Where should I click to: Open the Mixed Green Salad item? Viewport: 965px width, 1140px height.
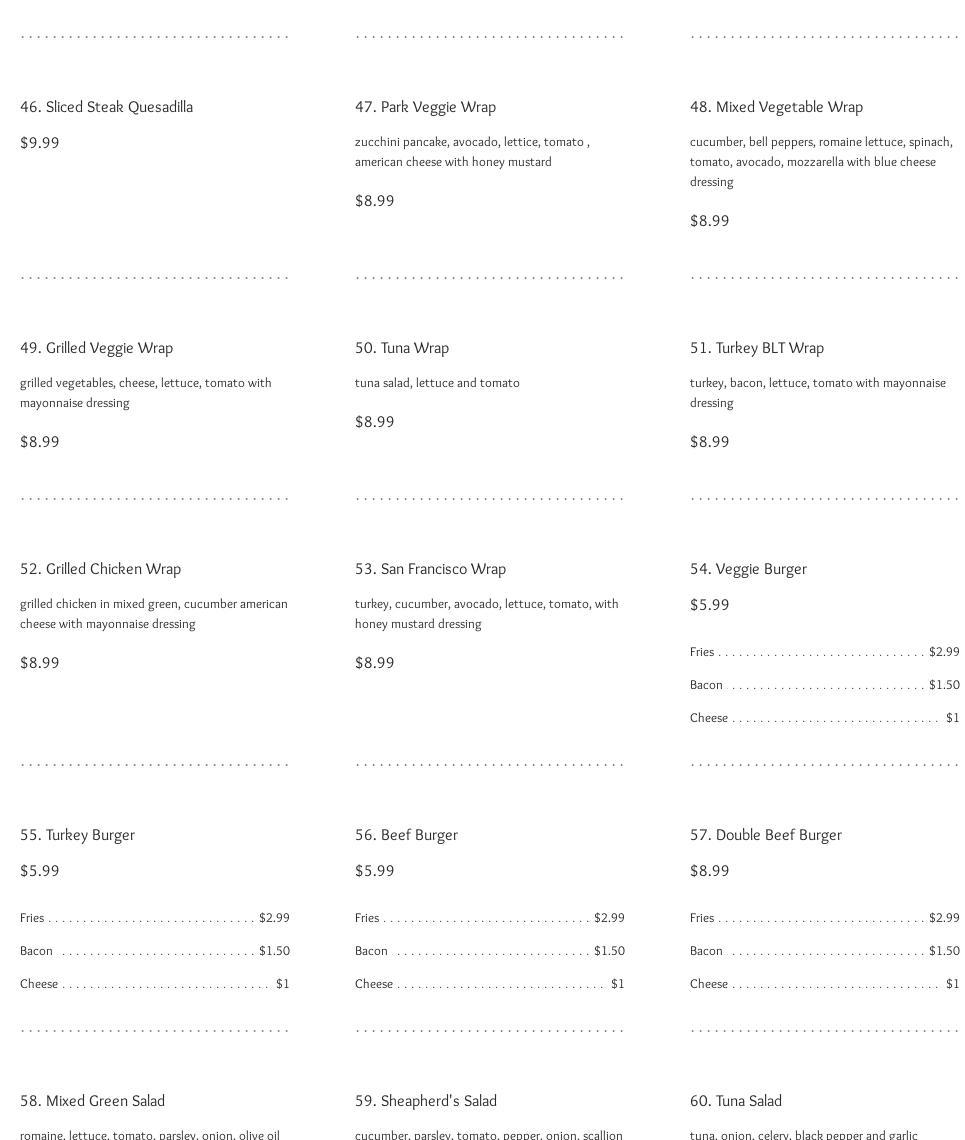[92, 1101]
